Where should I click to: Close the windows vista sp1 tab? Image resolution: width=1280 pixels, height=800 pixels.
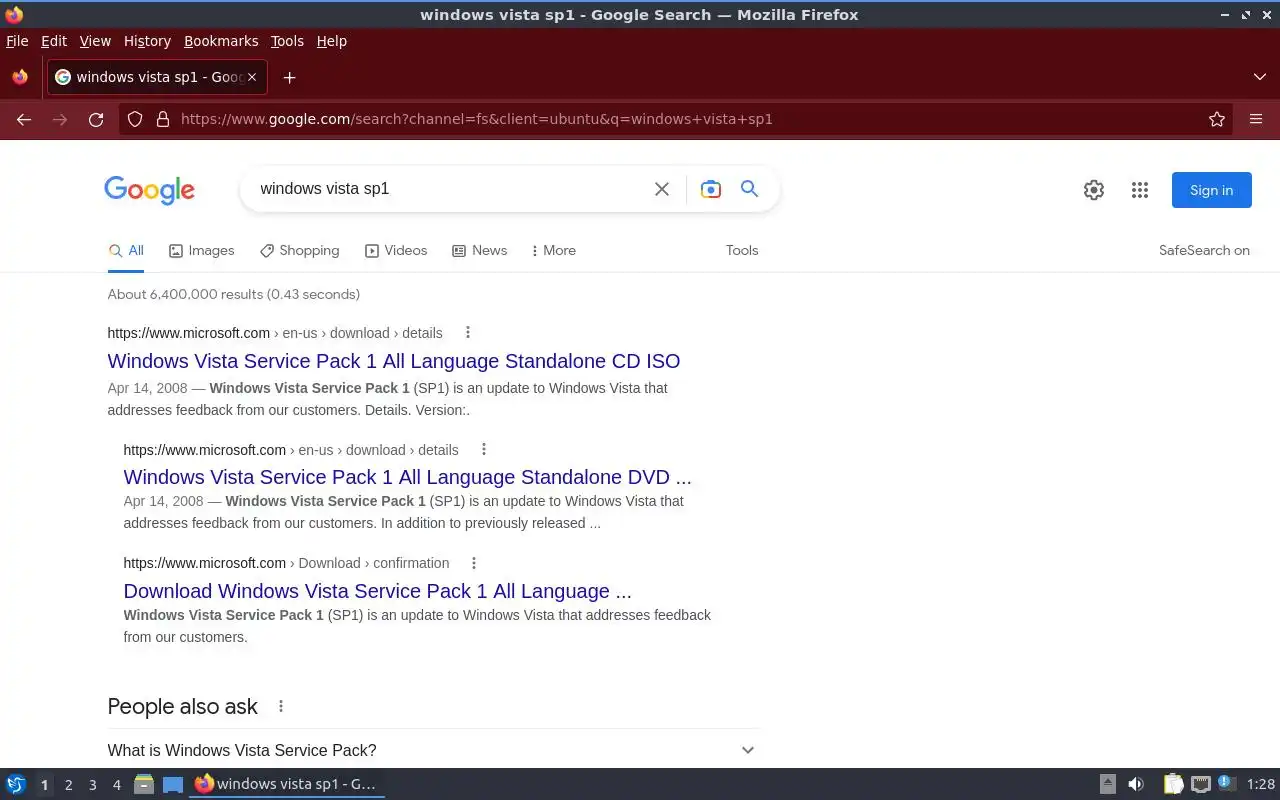[252, 77]
